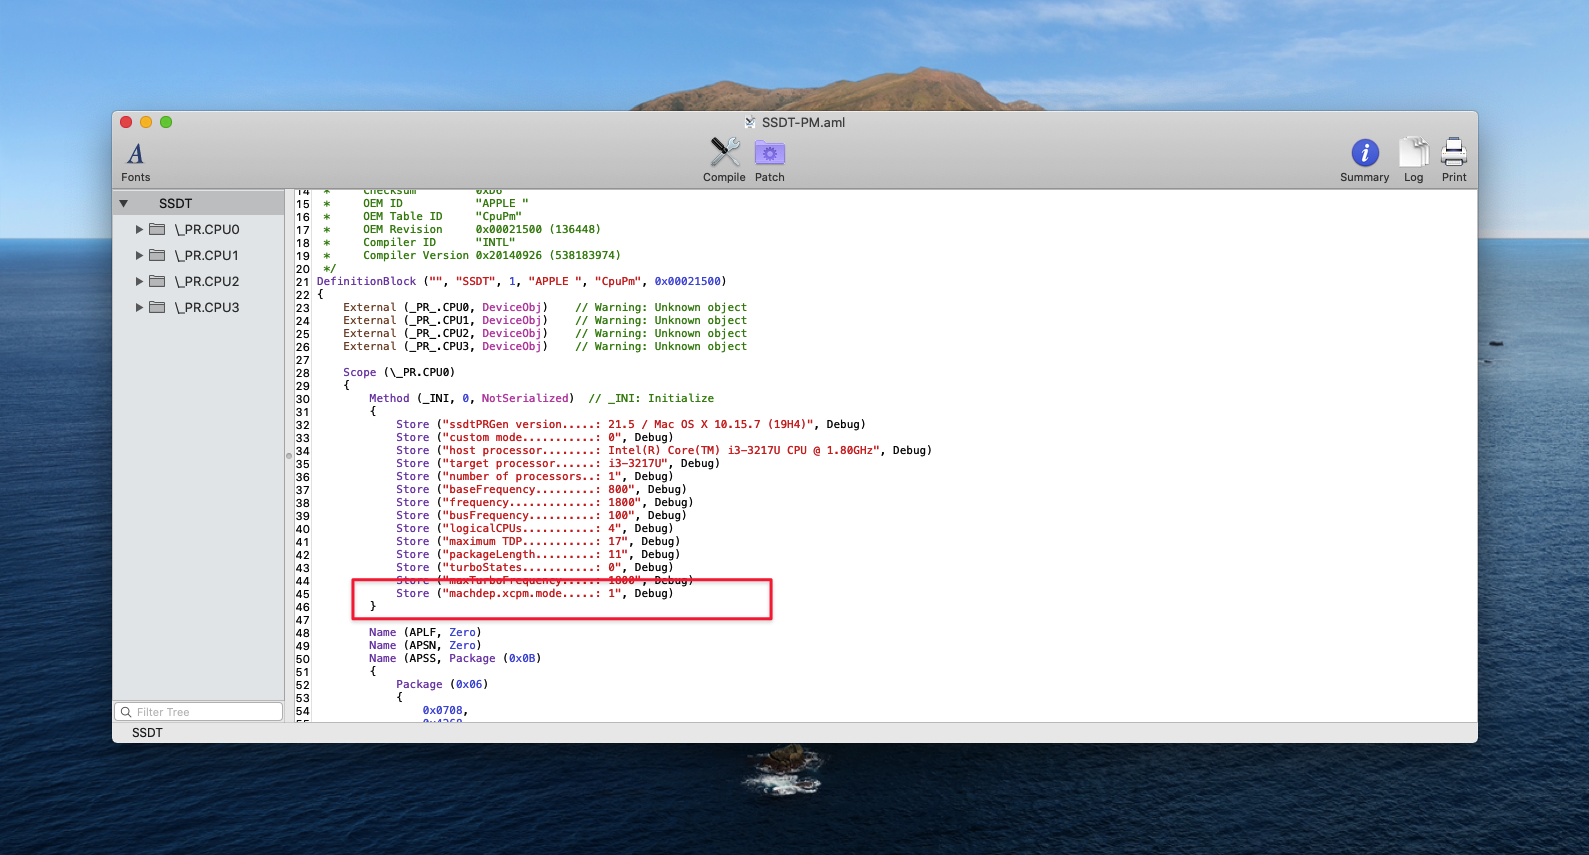Click the SSDT-PM.aml title file icon
Viewport: 1589px width, 855px height.
pyautogui.click(x=750, y=122)
